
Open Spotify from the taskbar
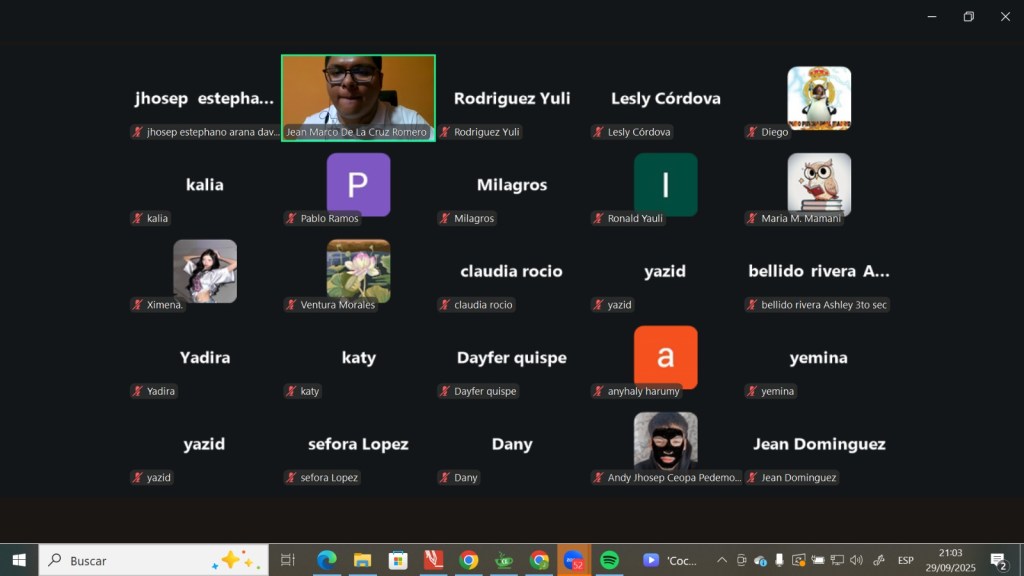(x=609, y=560)
